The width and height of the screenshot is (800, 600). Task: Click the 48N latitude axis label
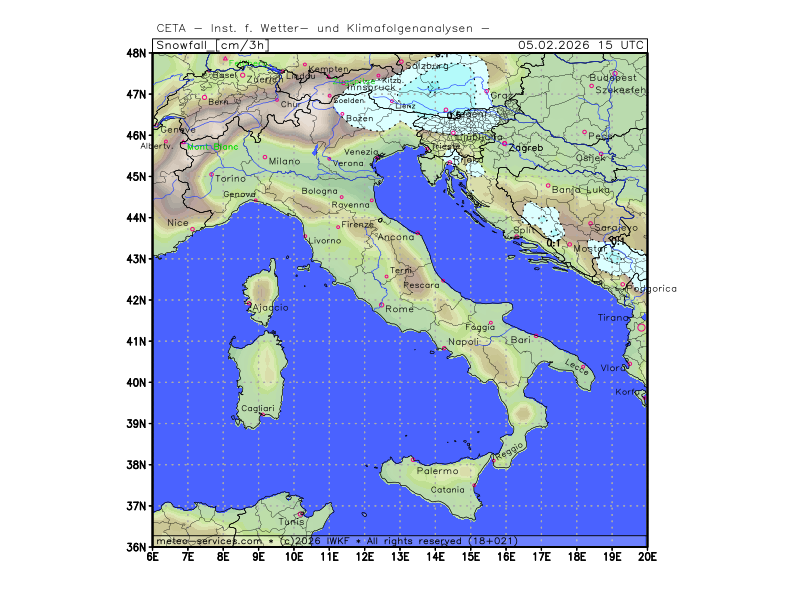[137, 52]
